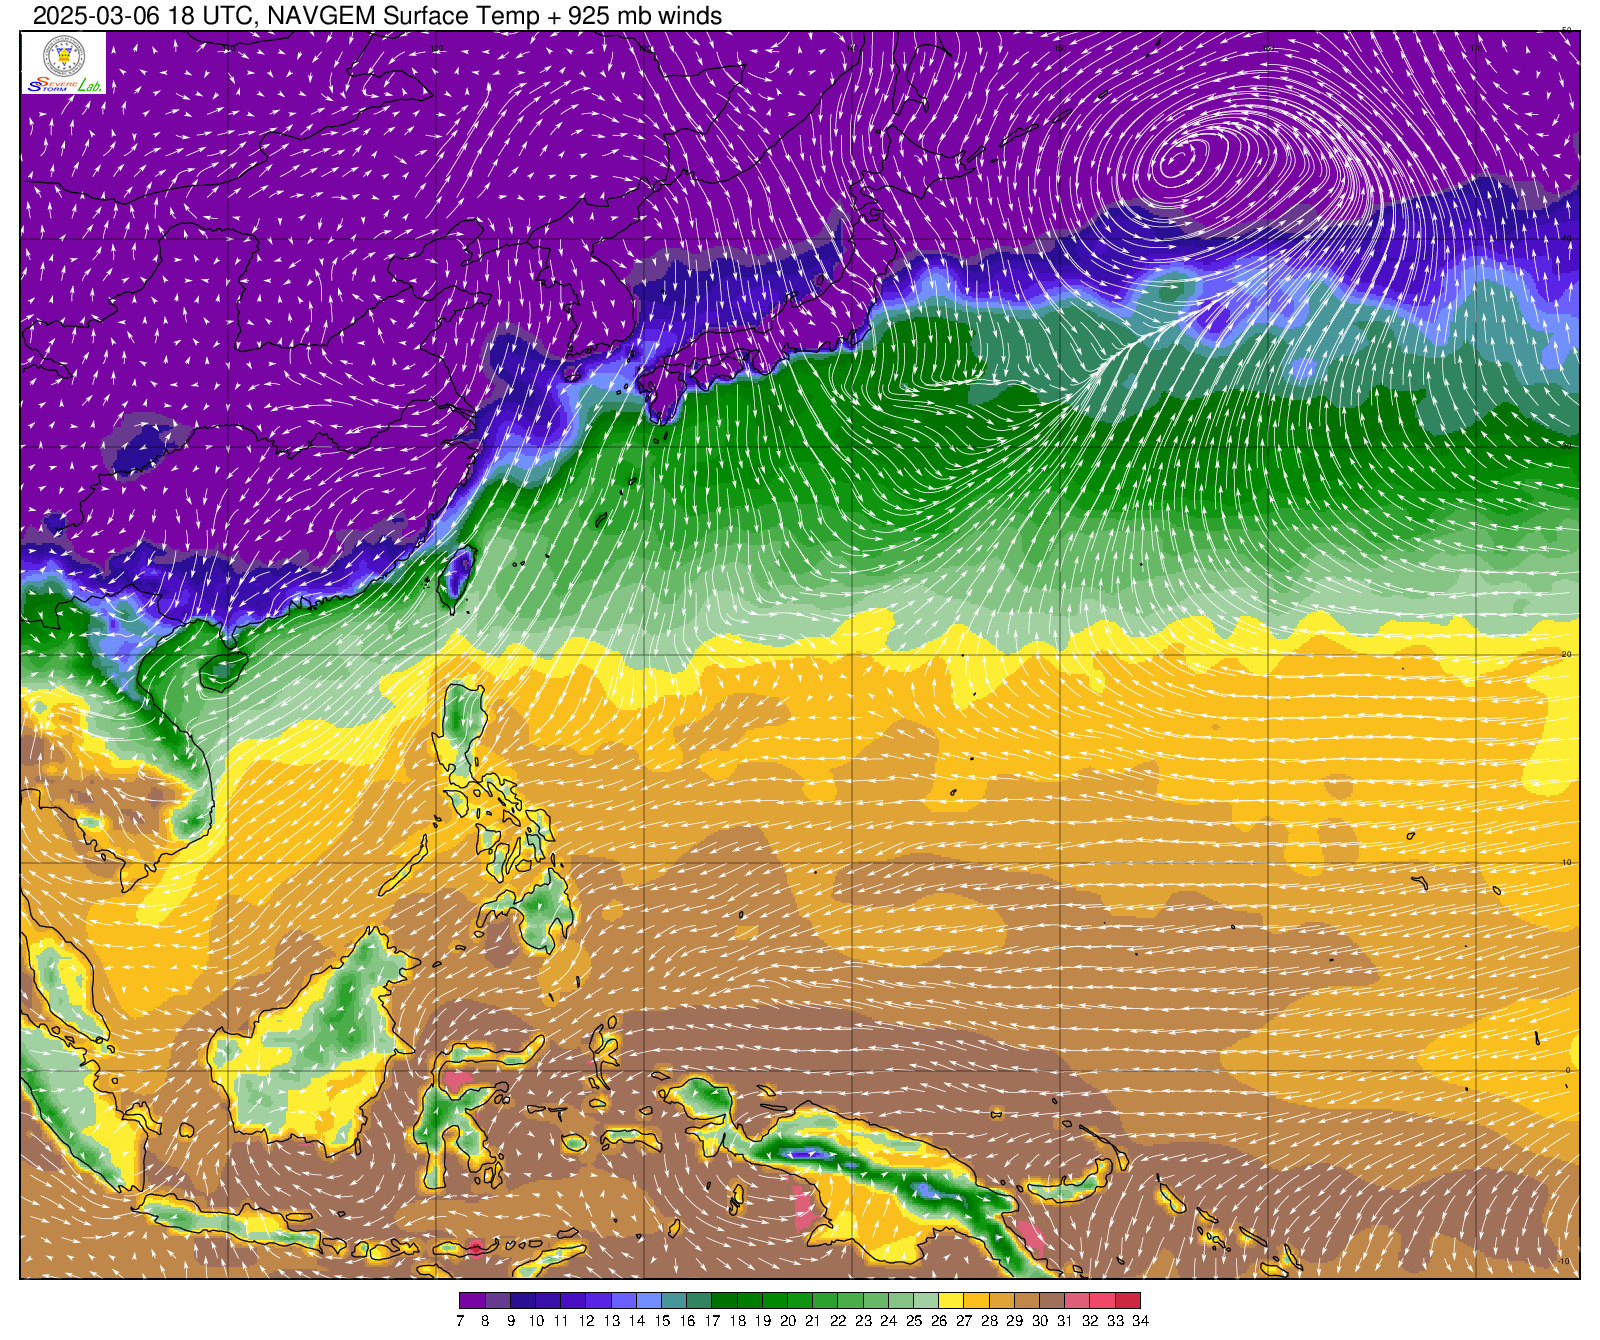The height and width of the screenshot is (1340, 1600).
Task: Click the legend label '22'
Action: 838,1321
